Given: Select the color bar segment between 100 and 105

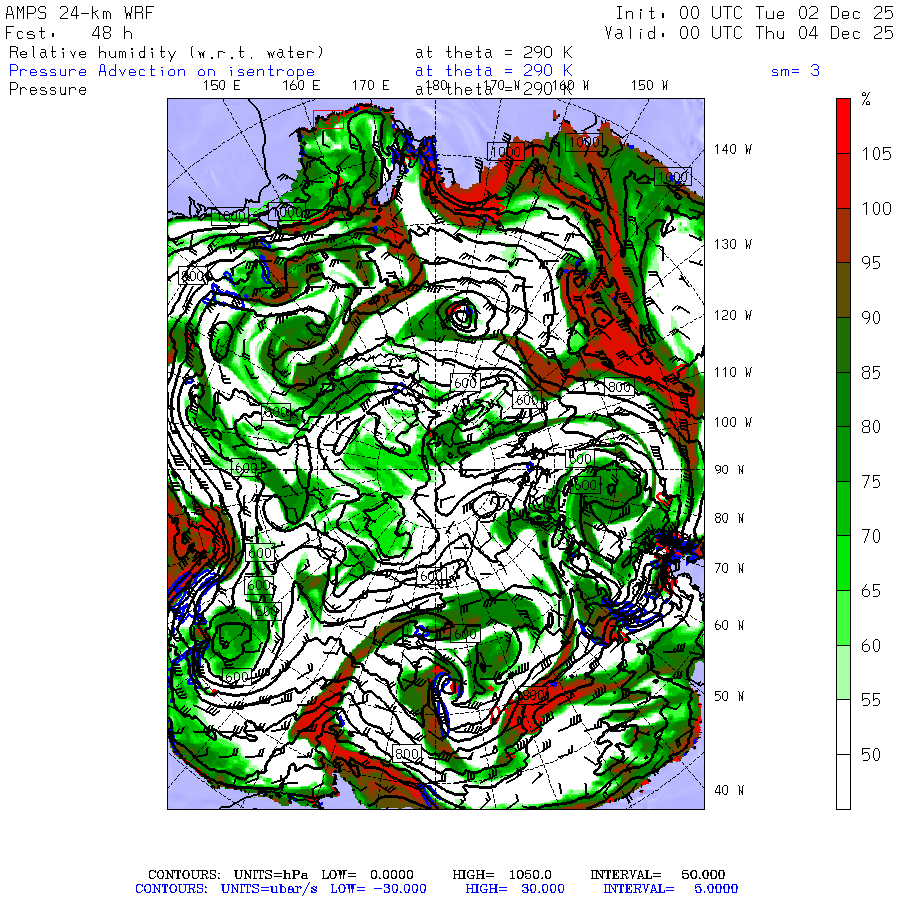Looking at the screenshot, I should 843,181.
